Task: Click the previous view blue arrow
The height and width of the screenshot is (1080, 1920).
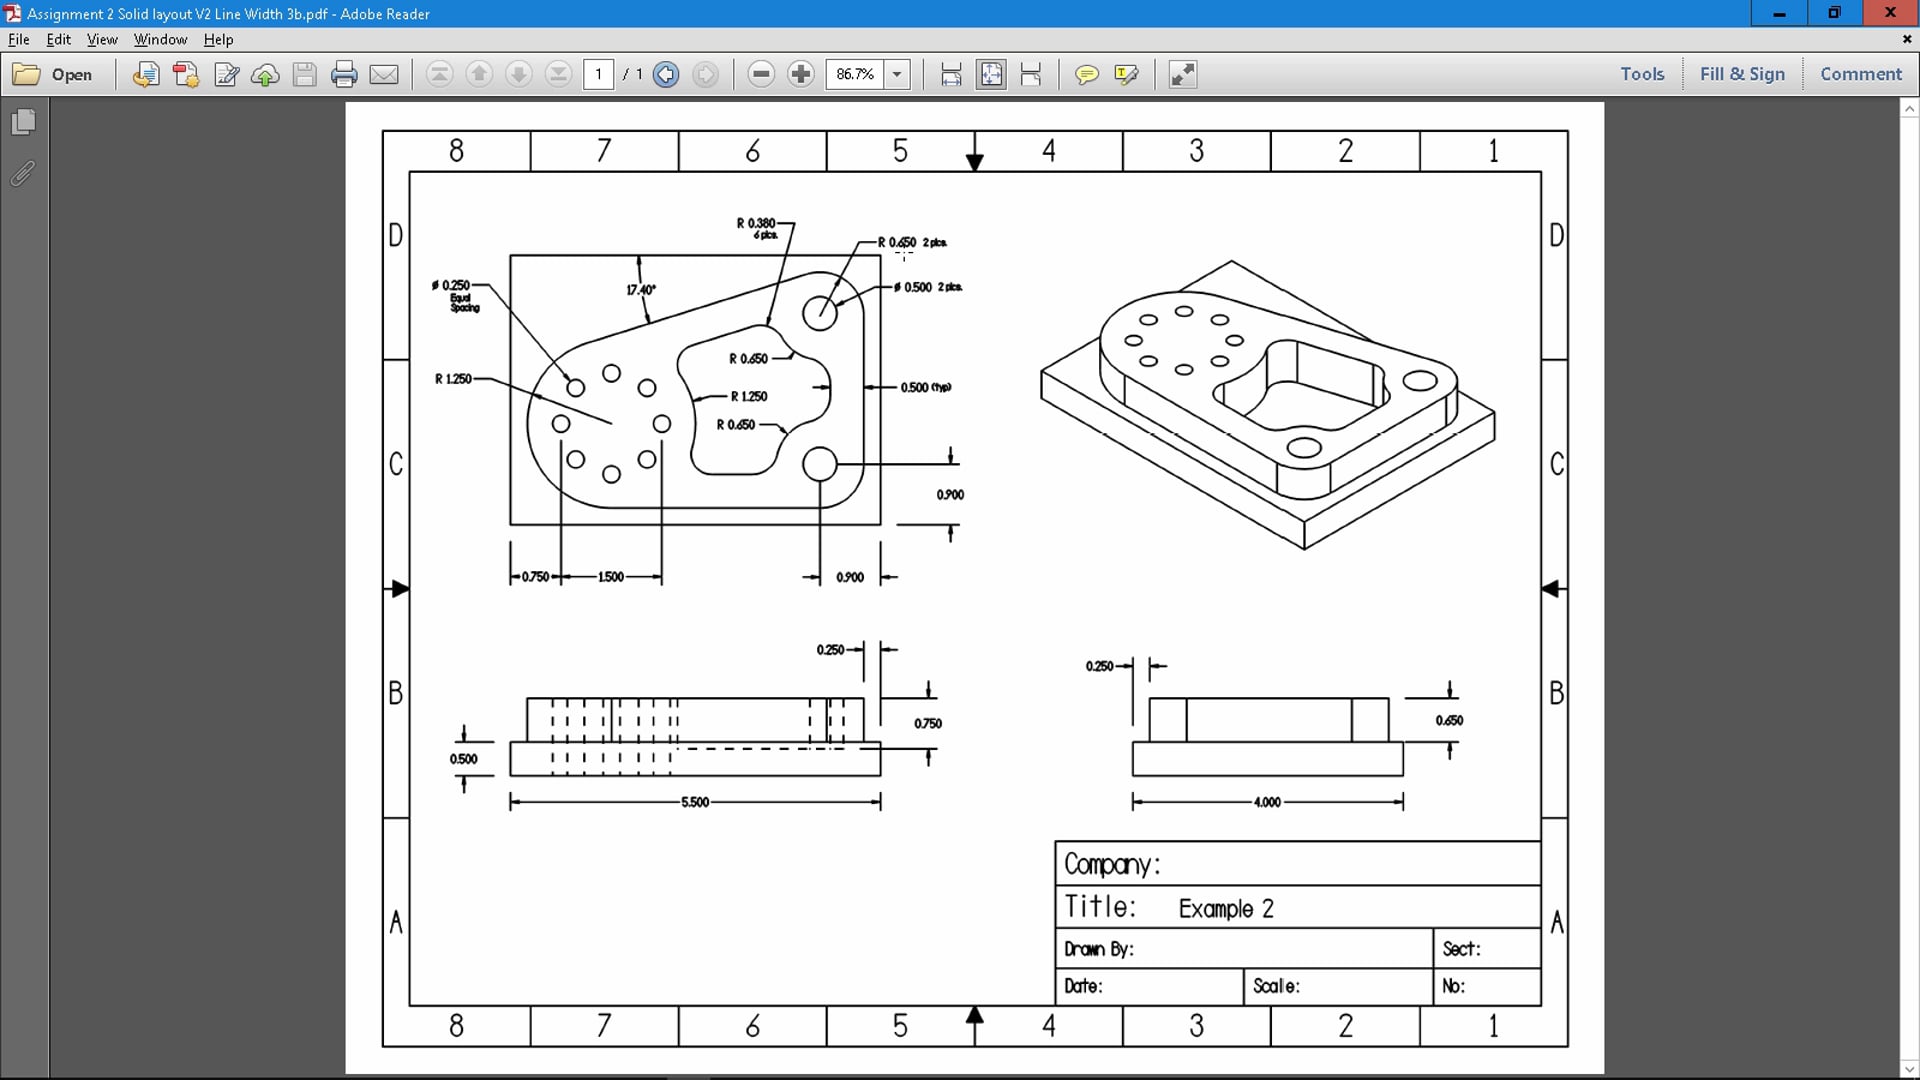Action: tap(666, 74)
